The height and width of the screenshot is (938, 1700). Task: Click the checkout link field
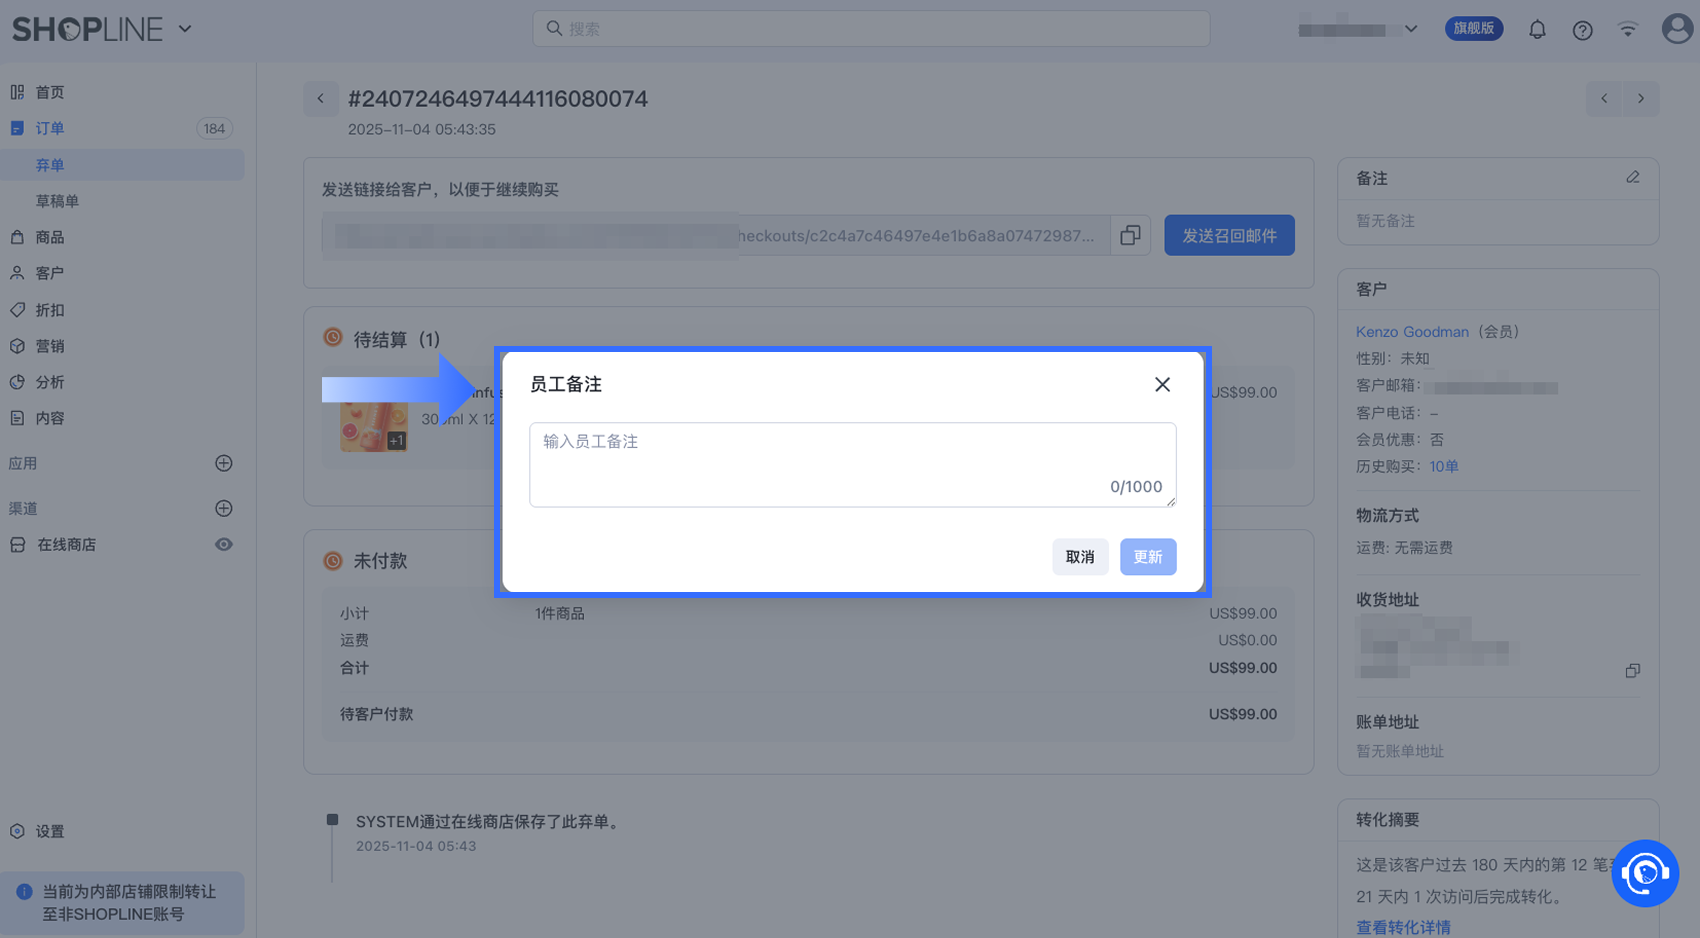coord(716,235)
